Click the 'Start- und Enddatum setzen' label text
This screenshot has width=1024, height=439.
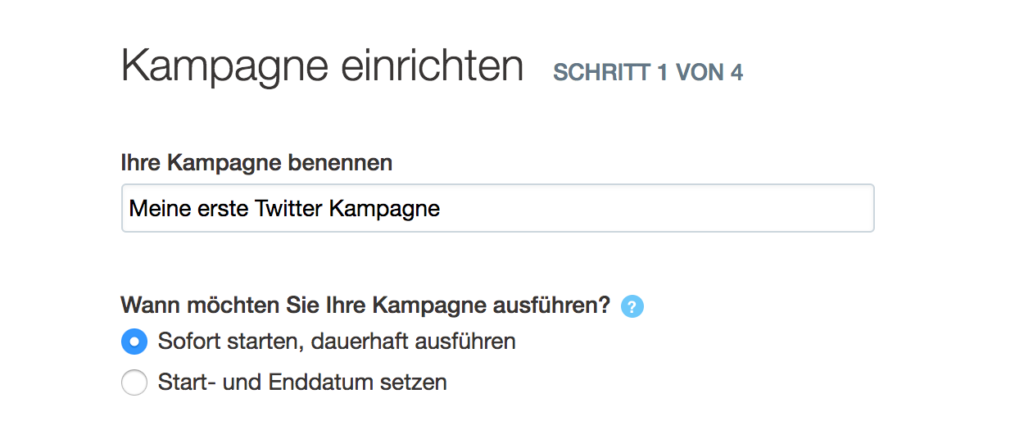tap(302, 382)
